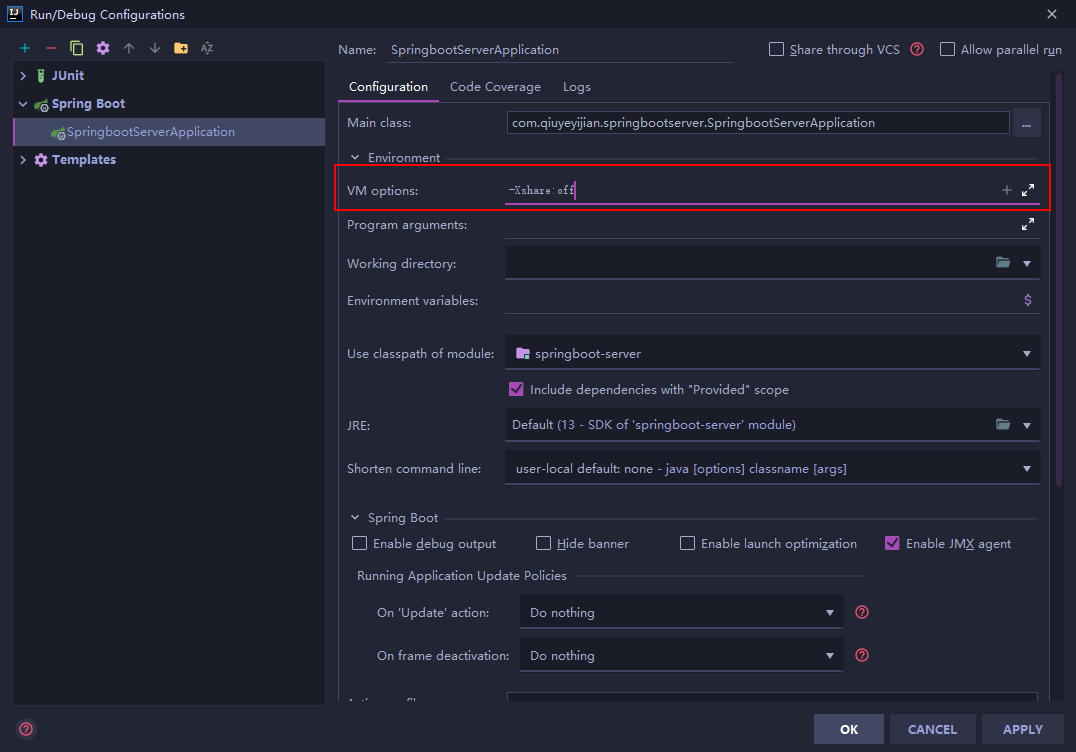
Task: Click the Templates gear icon in tree
Action: coord(41,160)
